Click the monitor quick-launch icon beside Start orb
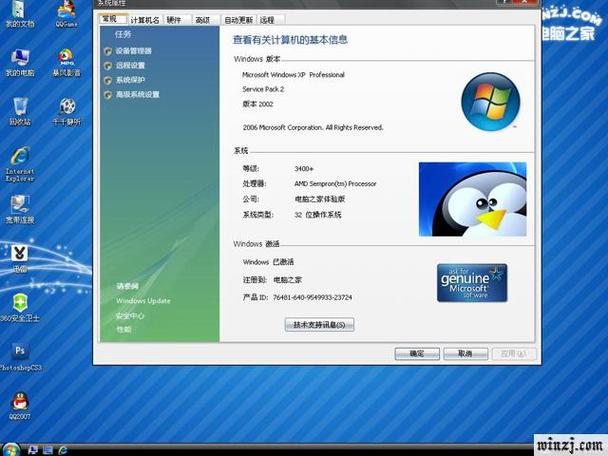 coord(33,450)
